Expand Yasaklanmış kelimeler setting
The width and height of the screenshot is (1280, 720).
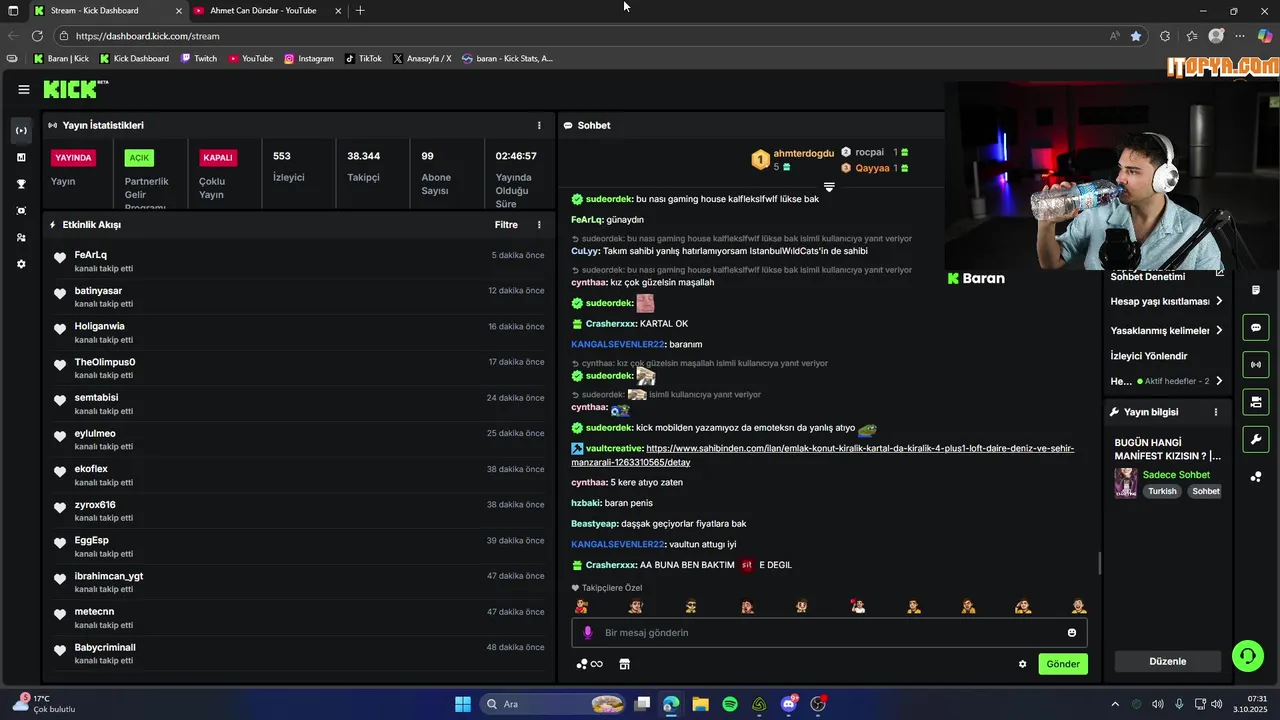click(x=1167, y=330)
